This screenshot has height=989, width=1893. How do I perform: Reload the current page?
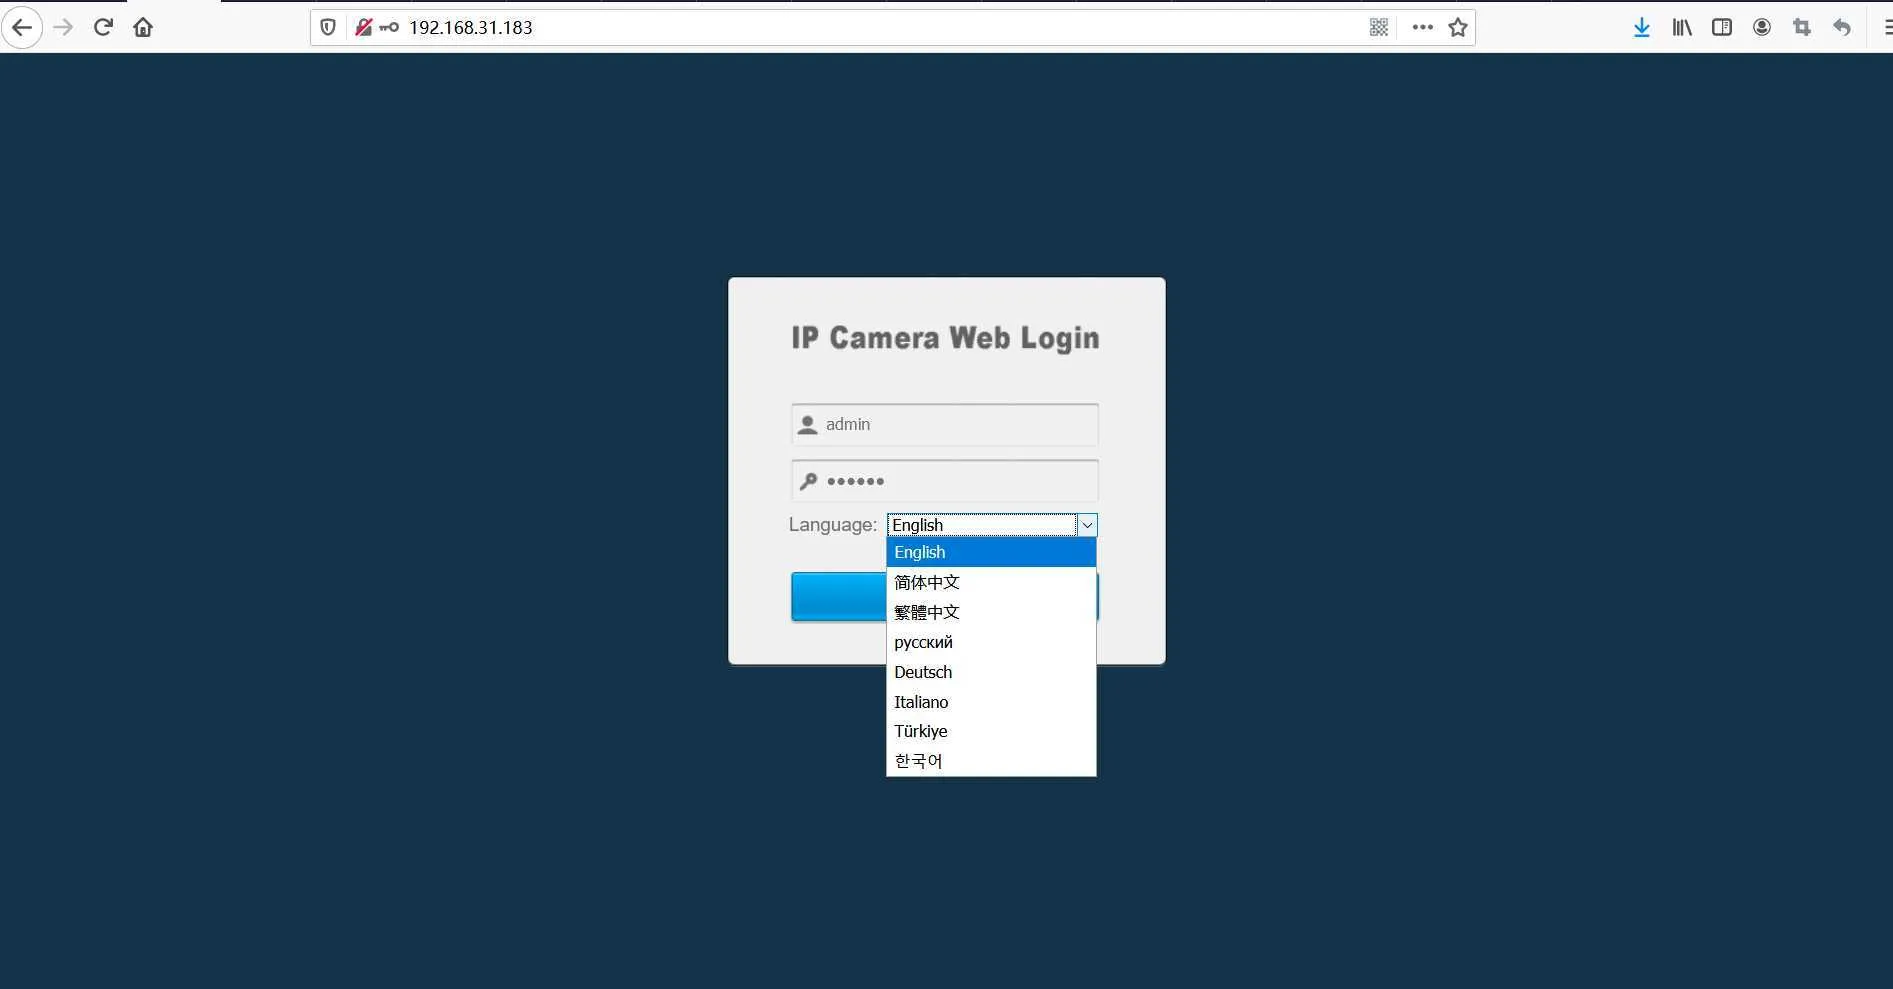[x=103, y=27]
